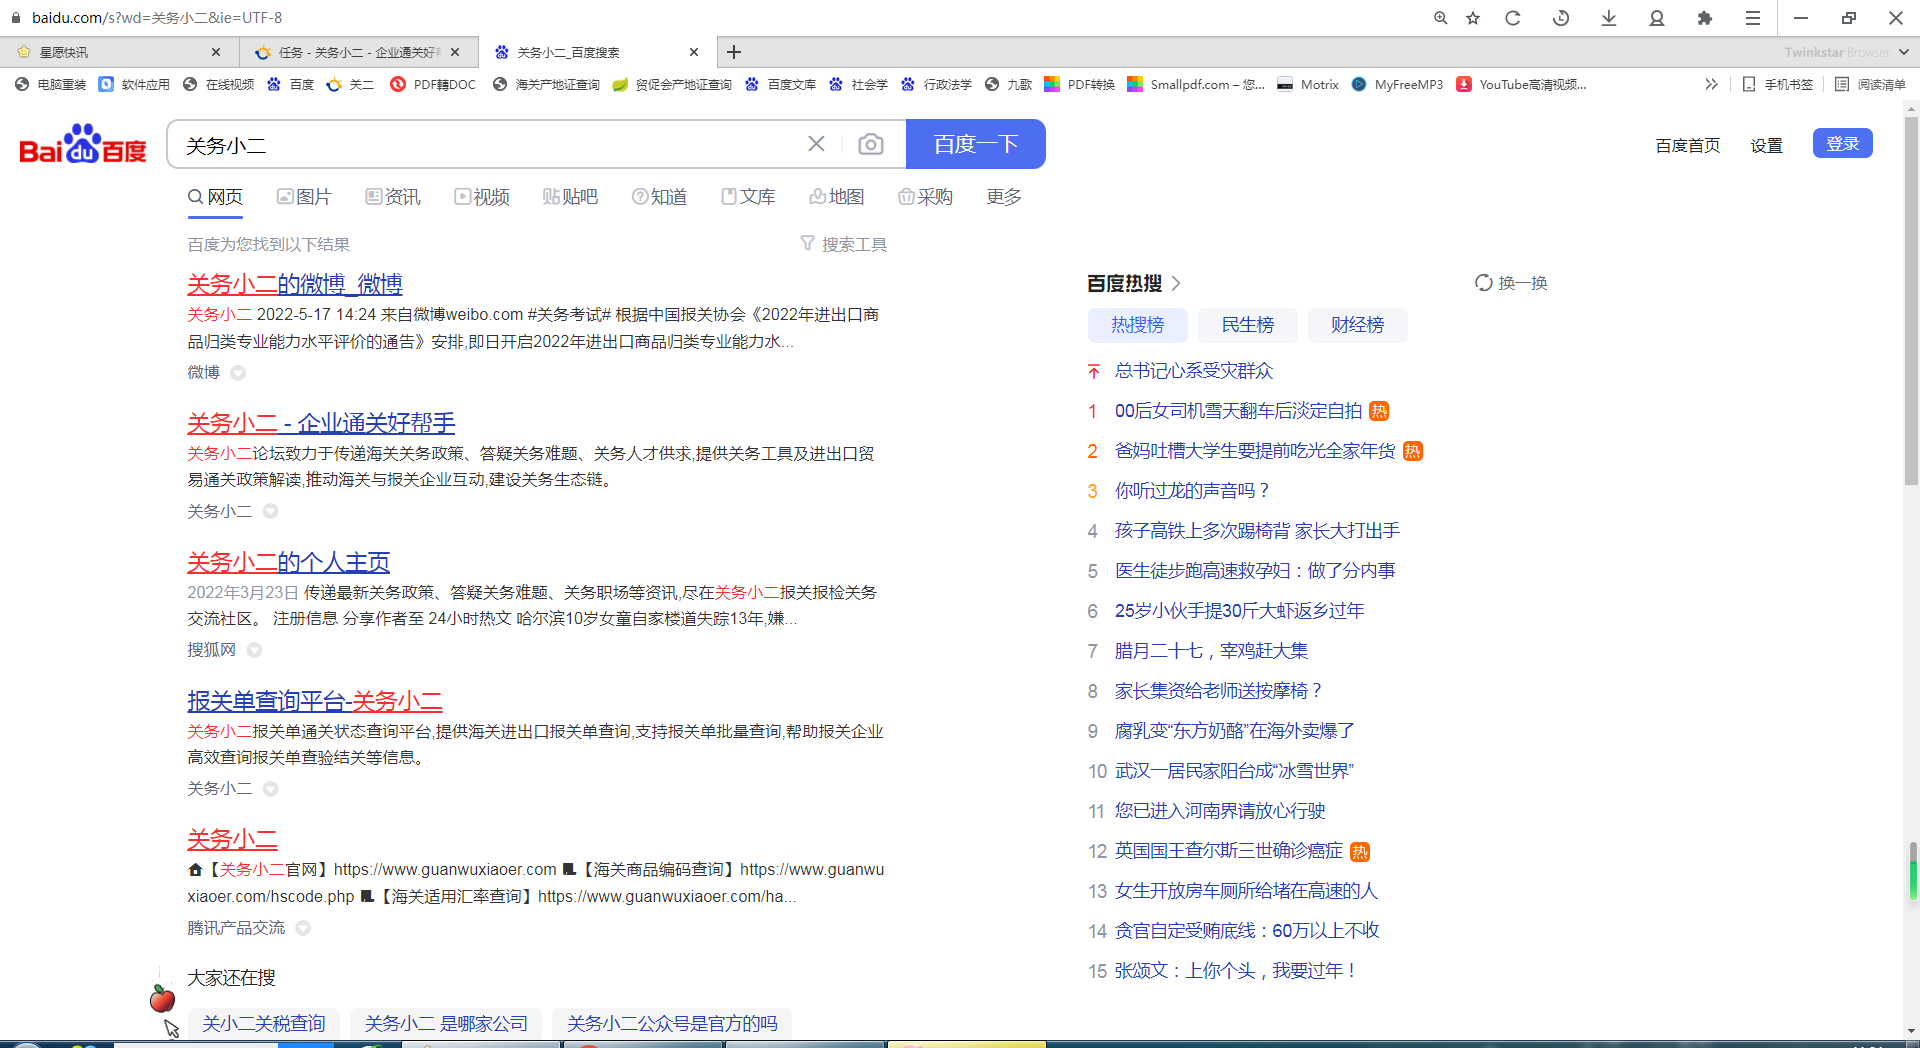Open browser zoom magnifier icon
Image resolution: width=1920 pixels, height=1048 pixels.
[1441, 18]
